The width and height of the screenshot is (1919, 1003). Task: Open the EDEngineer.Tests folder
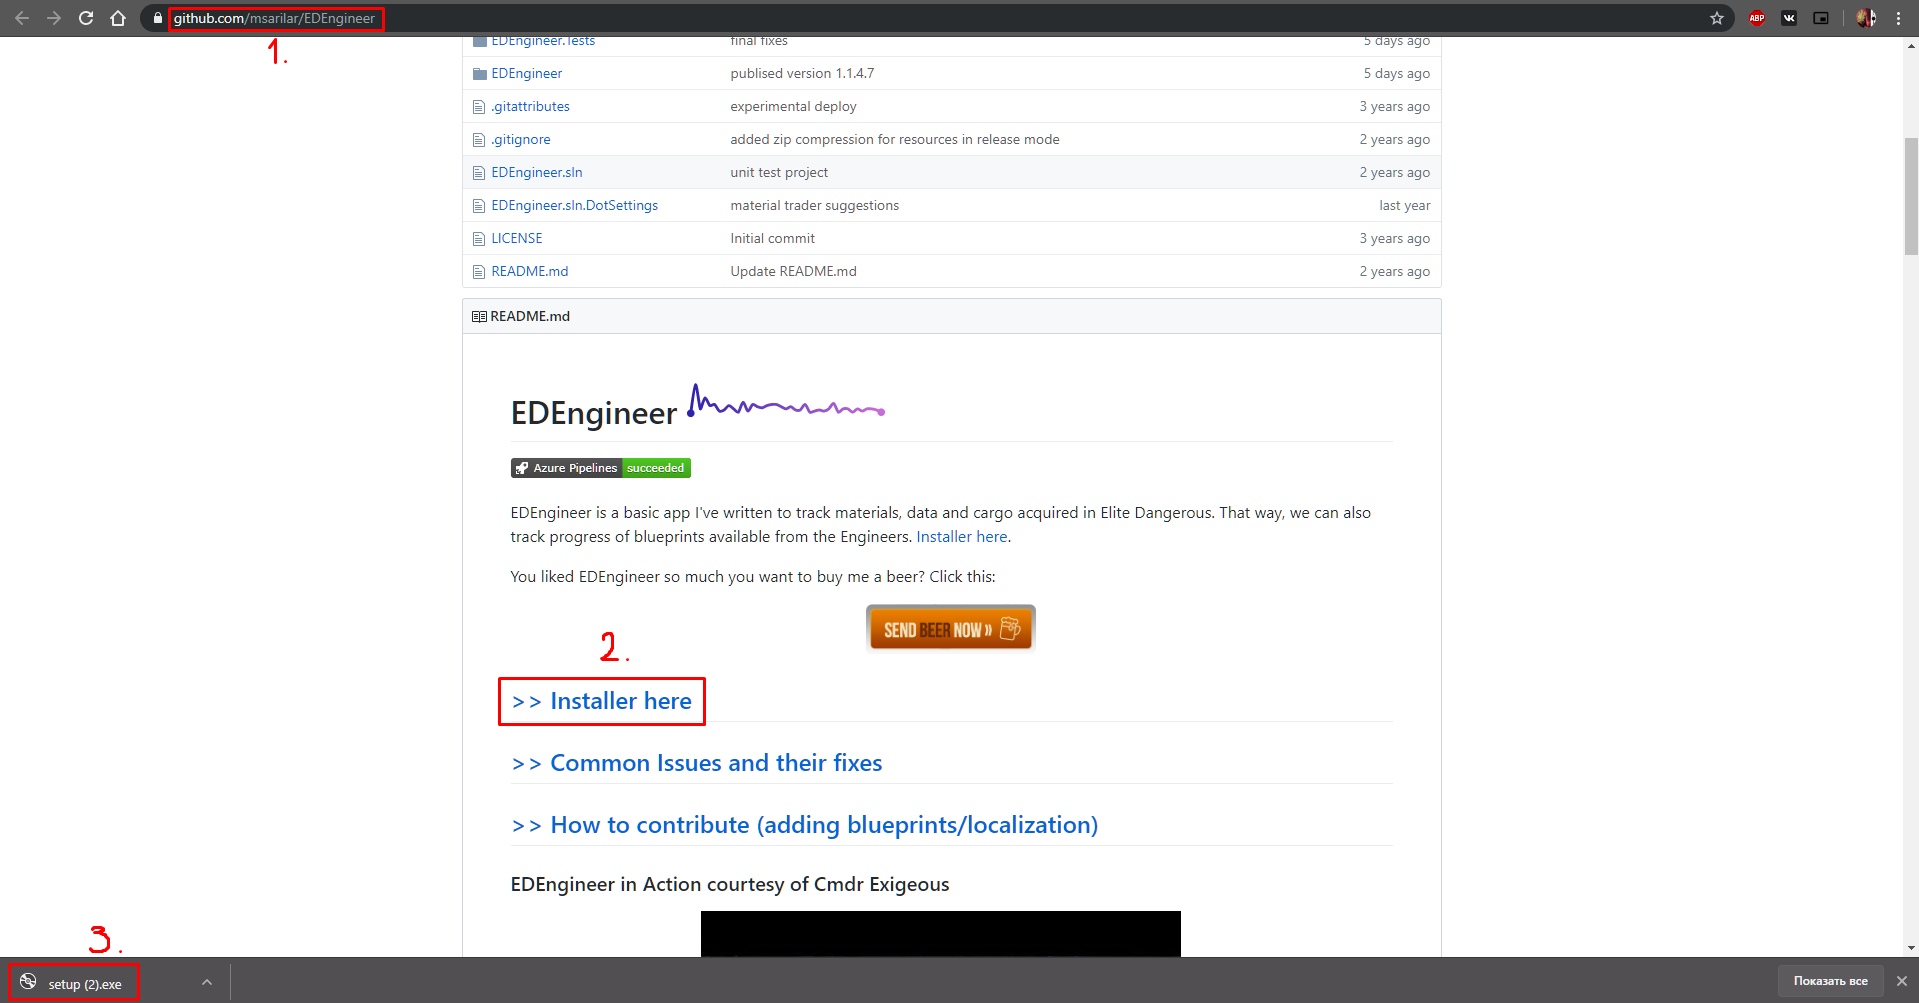pos(543,41)
